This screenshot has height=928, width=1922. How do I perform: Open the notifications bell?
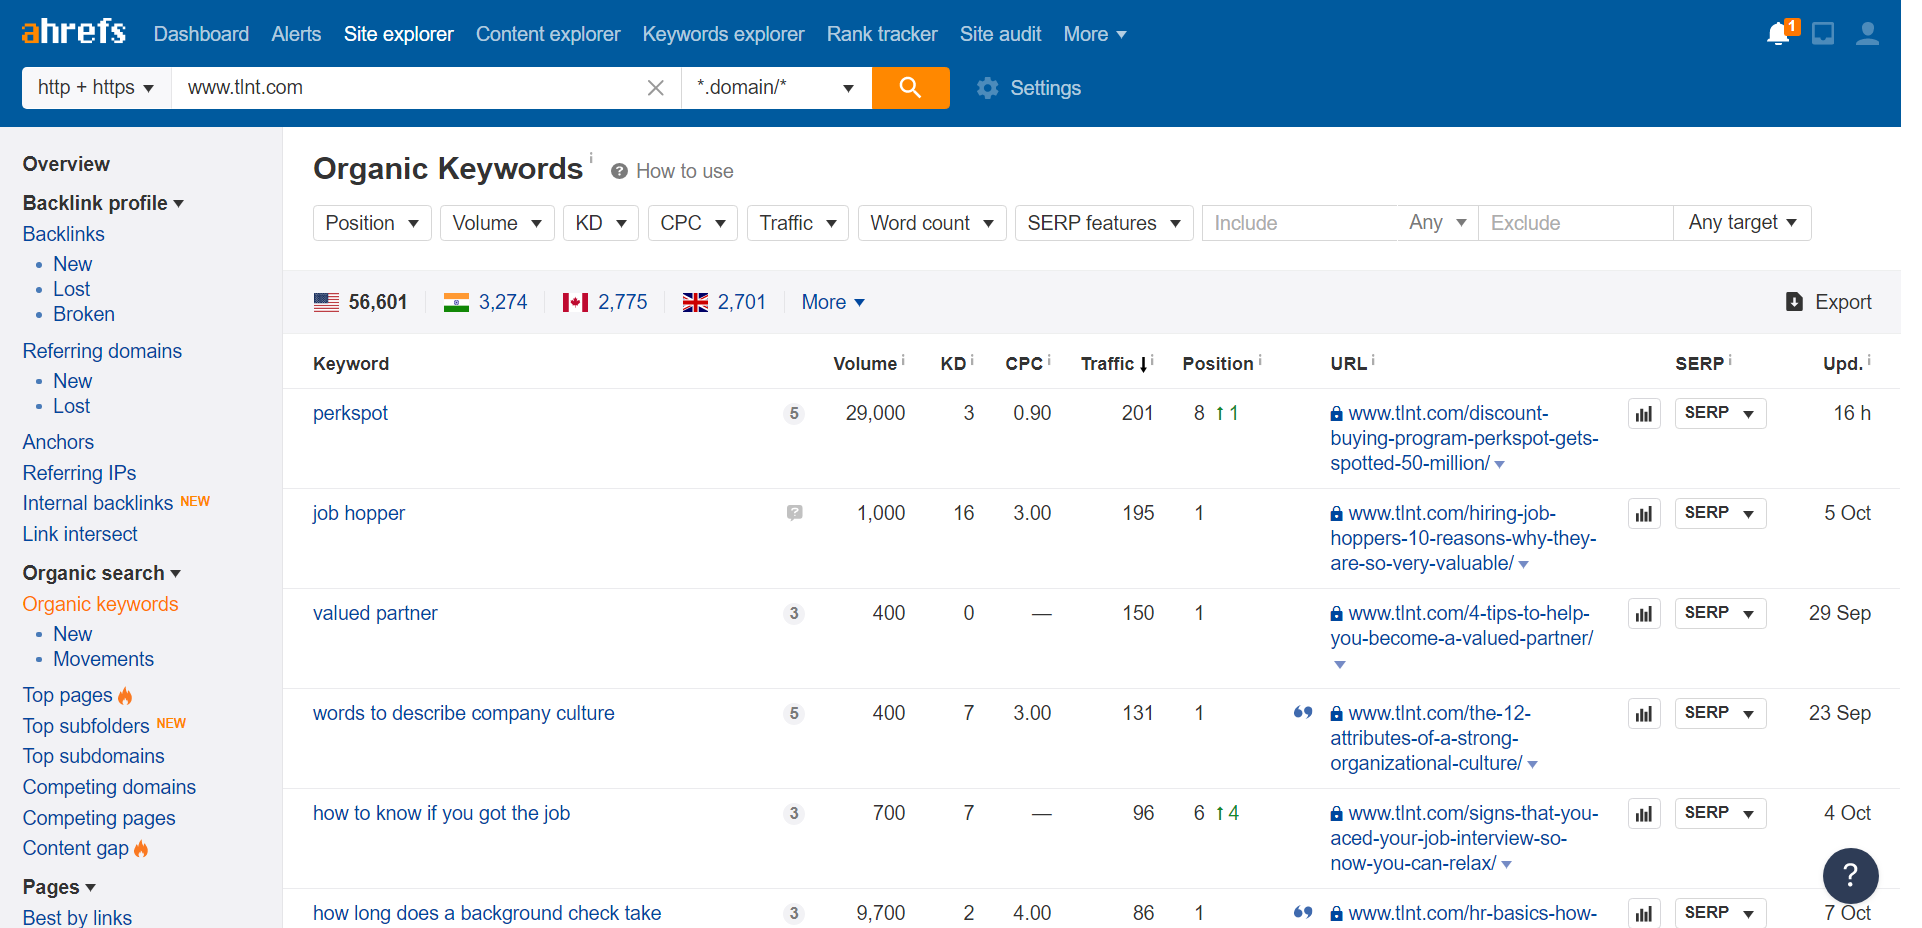pos(1779,33)
